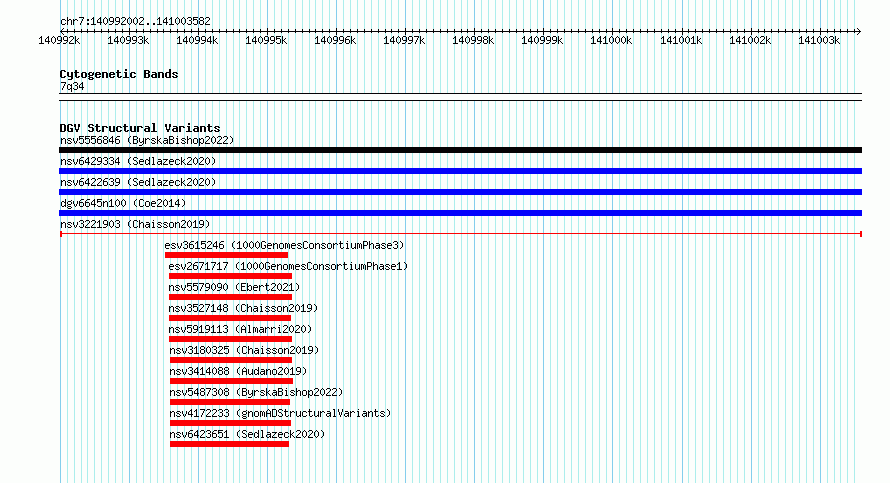The width and height of the screenshot is (890, 483).
Task: Click the blue nsv6422639 variant bar
Action: pos(460,192)
